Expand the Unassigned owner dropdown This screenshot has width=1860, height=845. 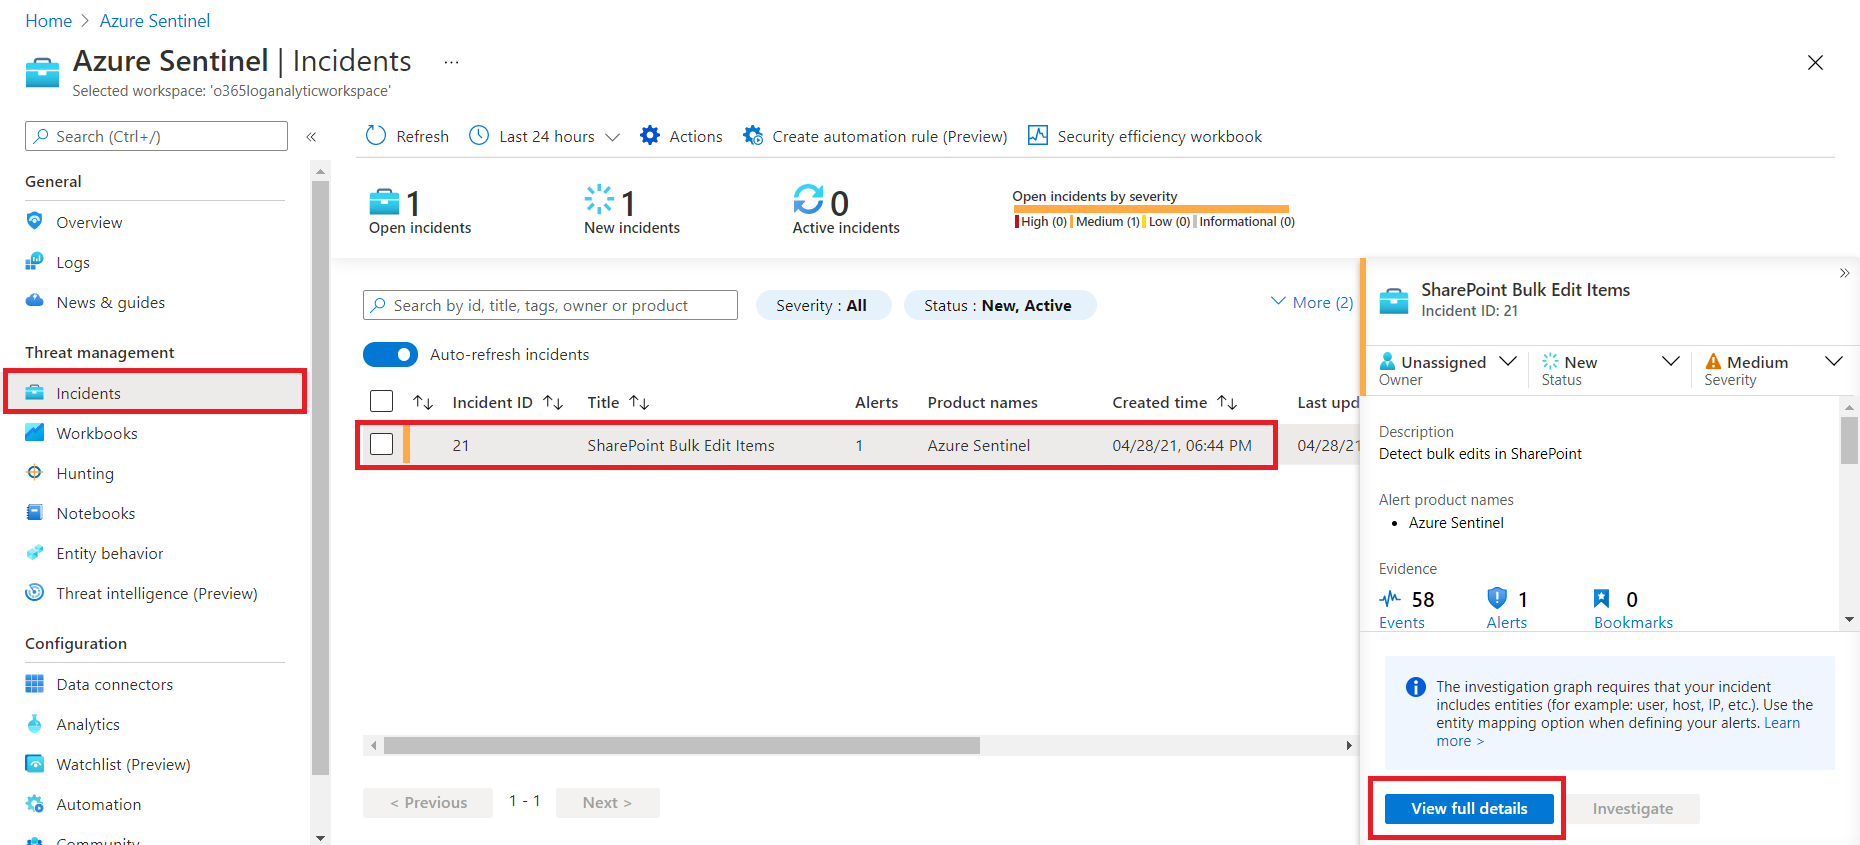[1508, 362]
